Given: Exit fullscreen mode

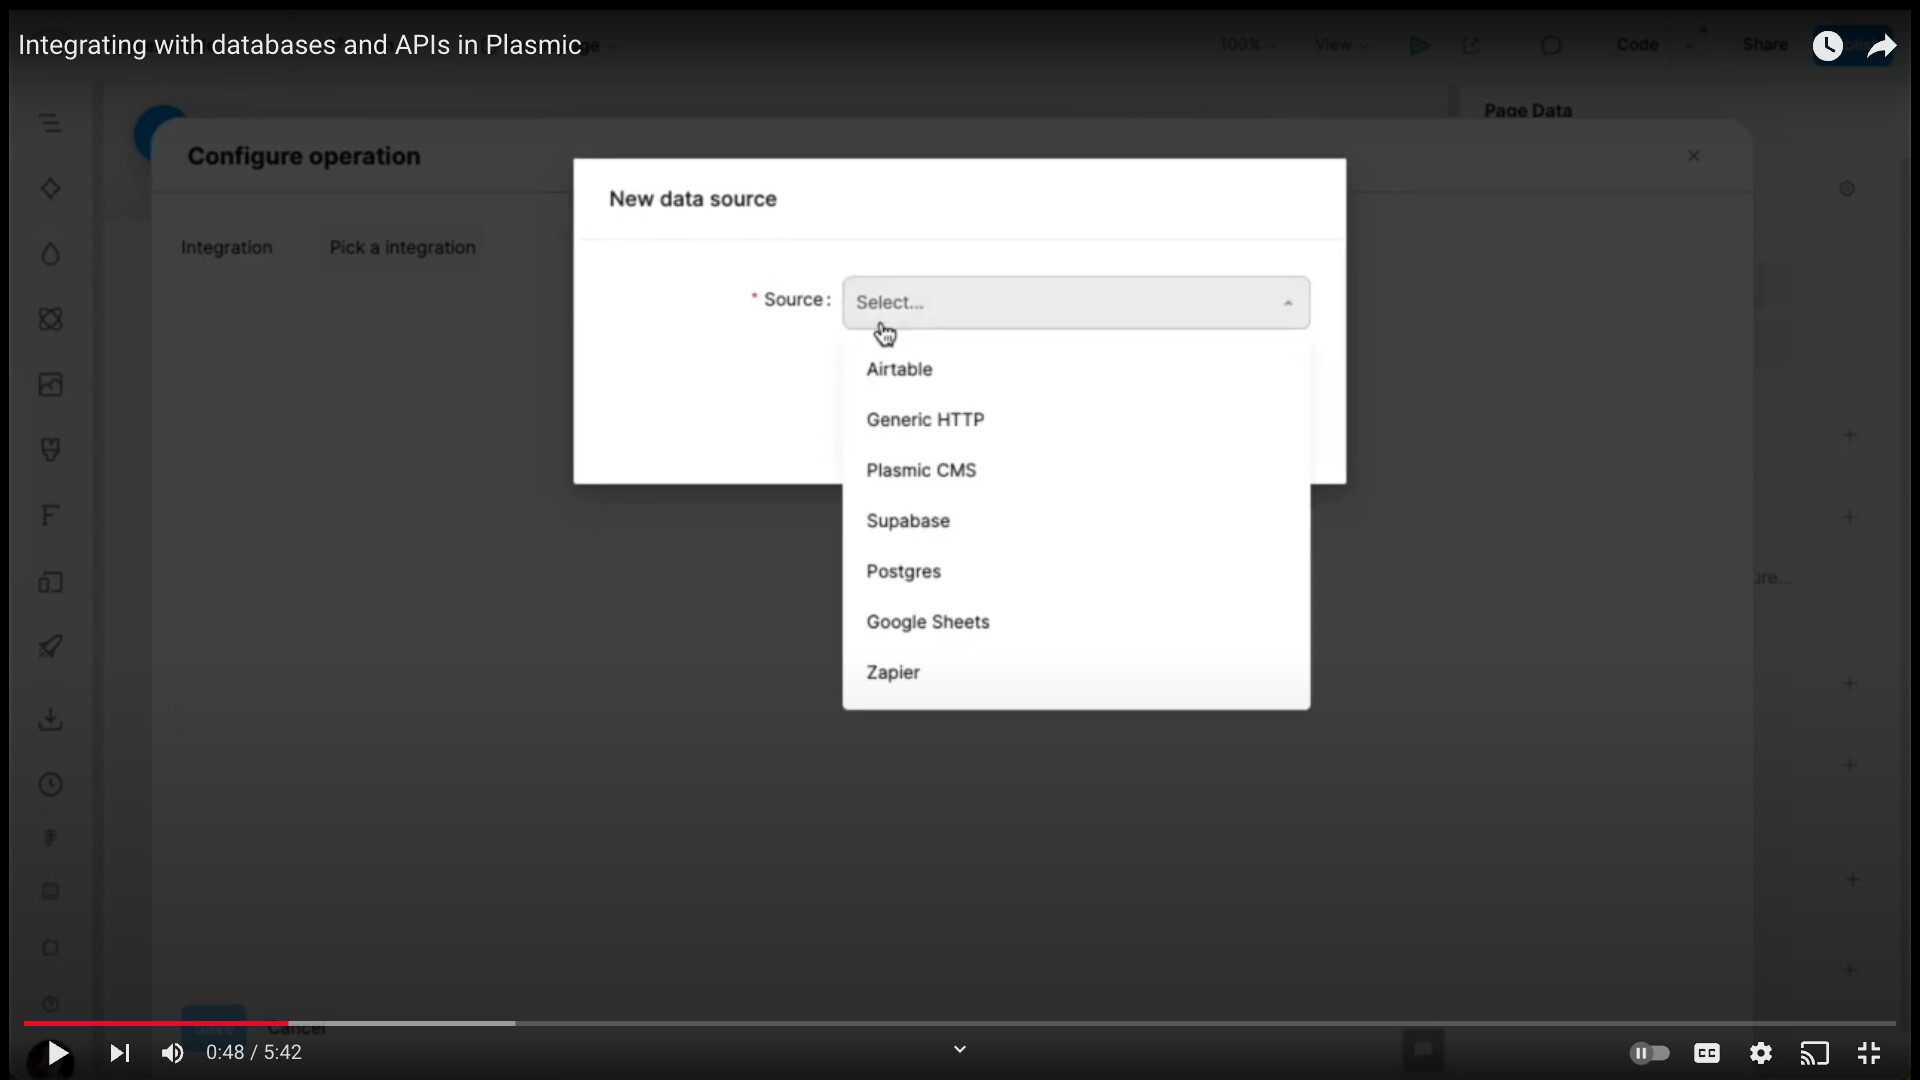Looking at the screenshot, I should point(1868,1053).
